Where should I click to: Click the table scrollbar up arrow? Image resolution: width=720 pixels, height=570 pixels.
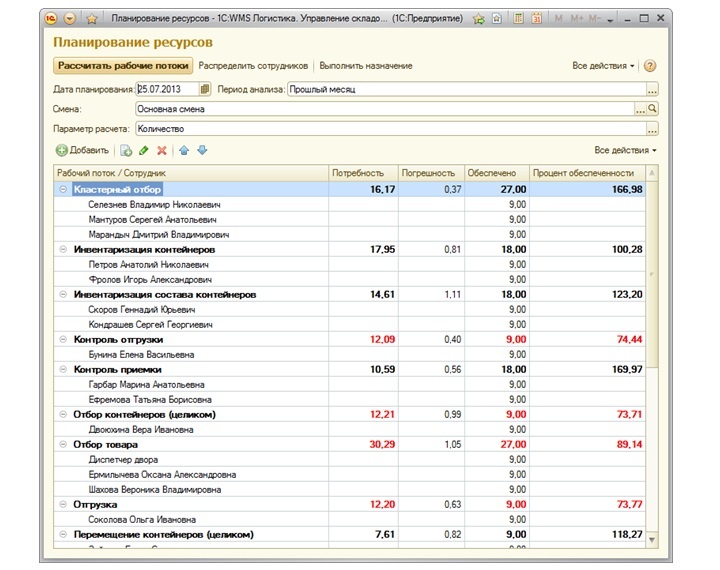tap(652, 173)
